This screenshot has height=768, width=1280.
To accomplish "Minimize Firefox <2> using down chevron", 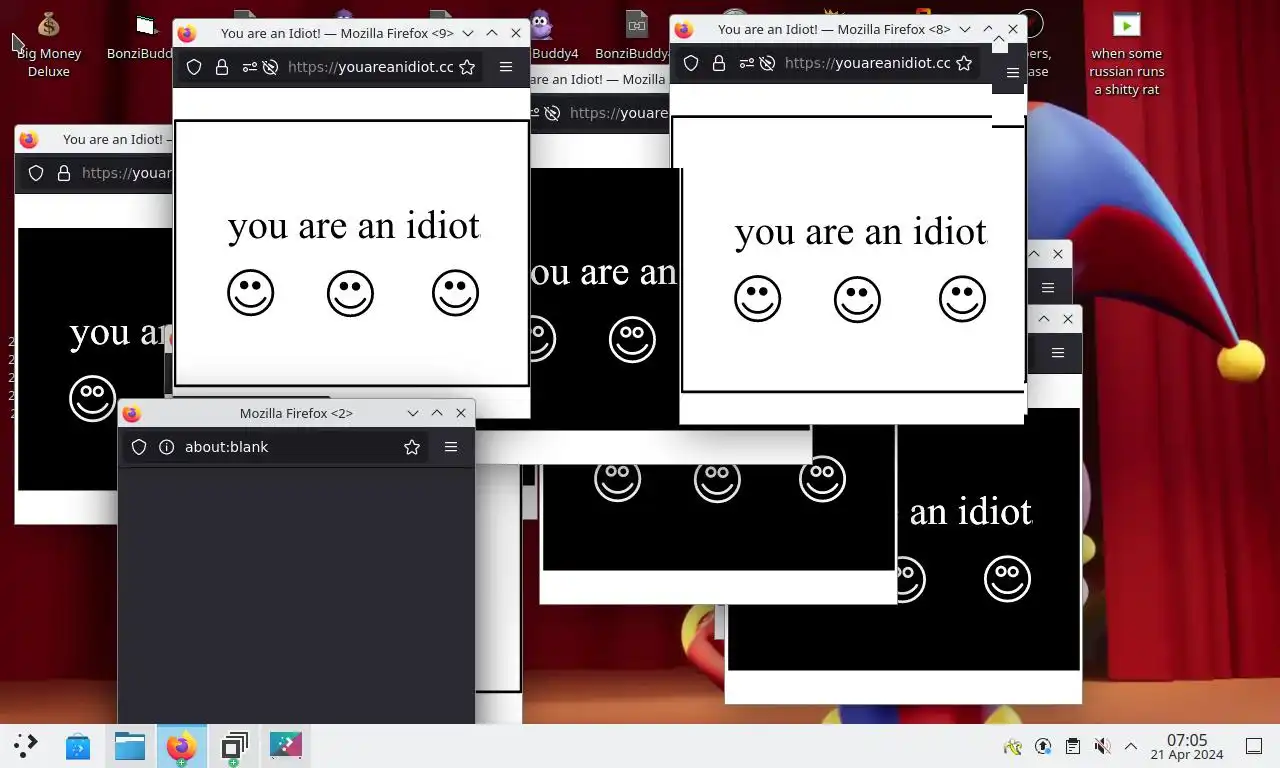I will [413, 413].
